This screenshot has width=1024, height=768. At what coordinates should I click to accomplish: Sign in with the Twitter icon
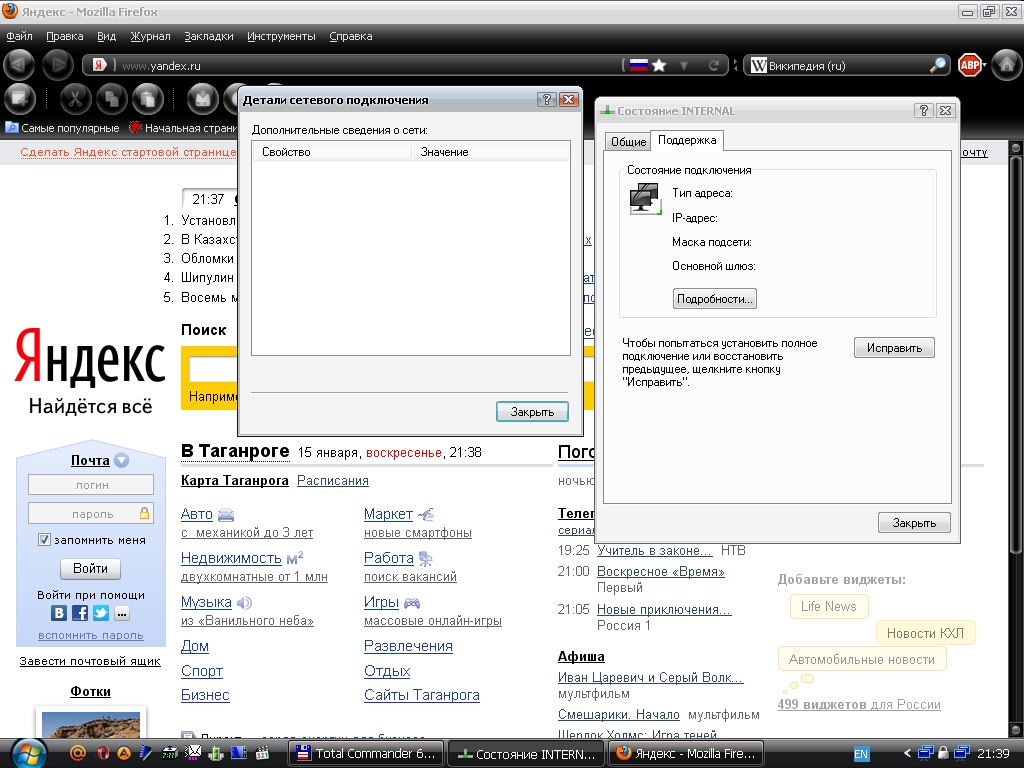[x=101, y=613]
